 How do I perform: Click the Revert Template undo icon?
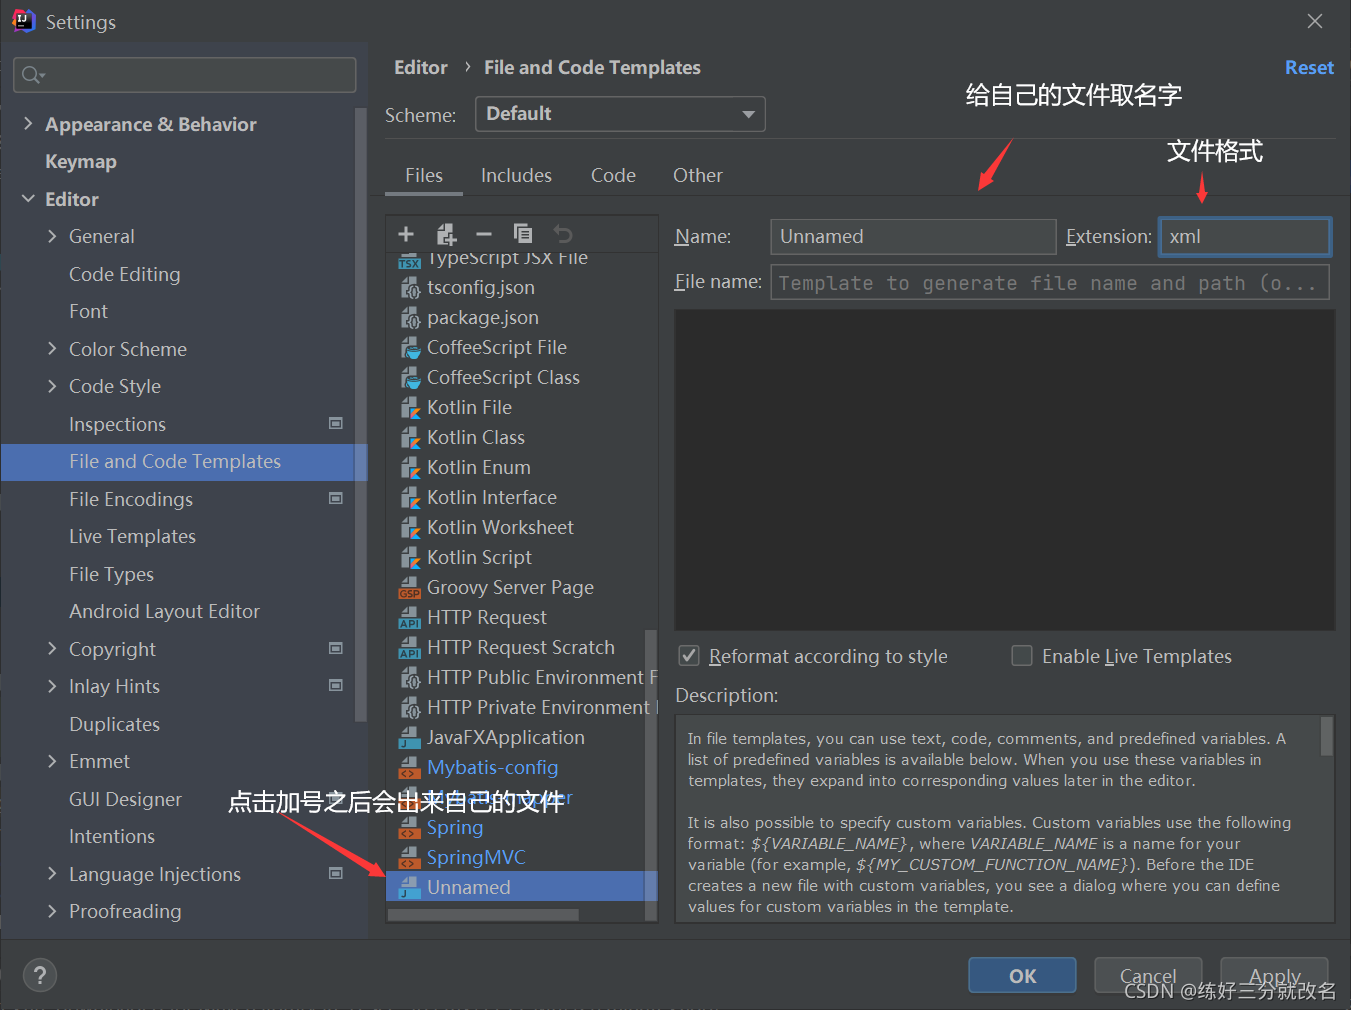click(x=563, y=234)
